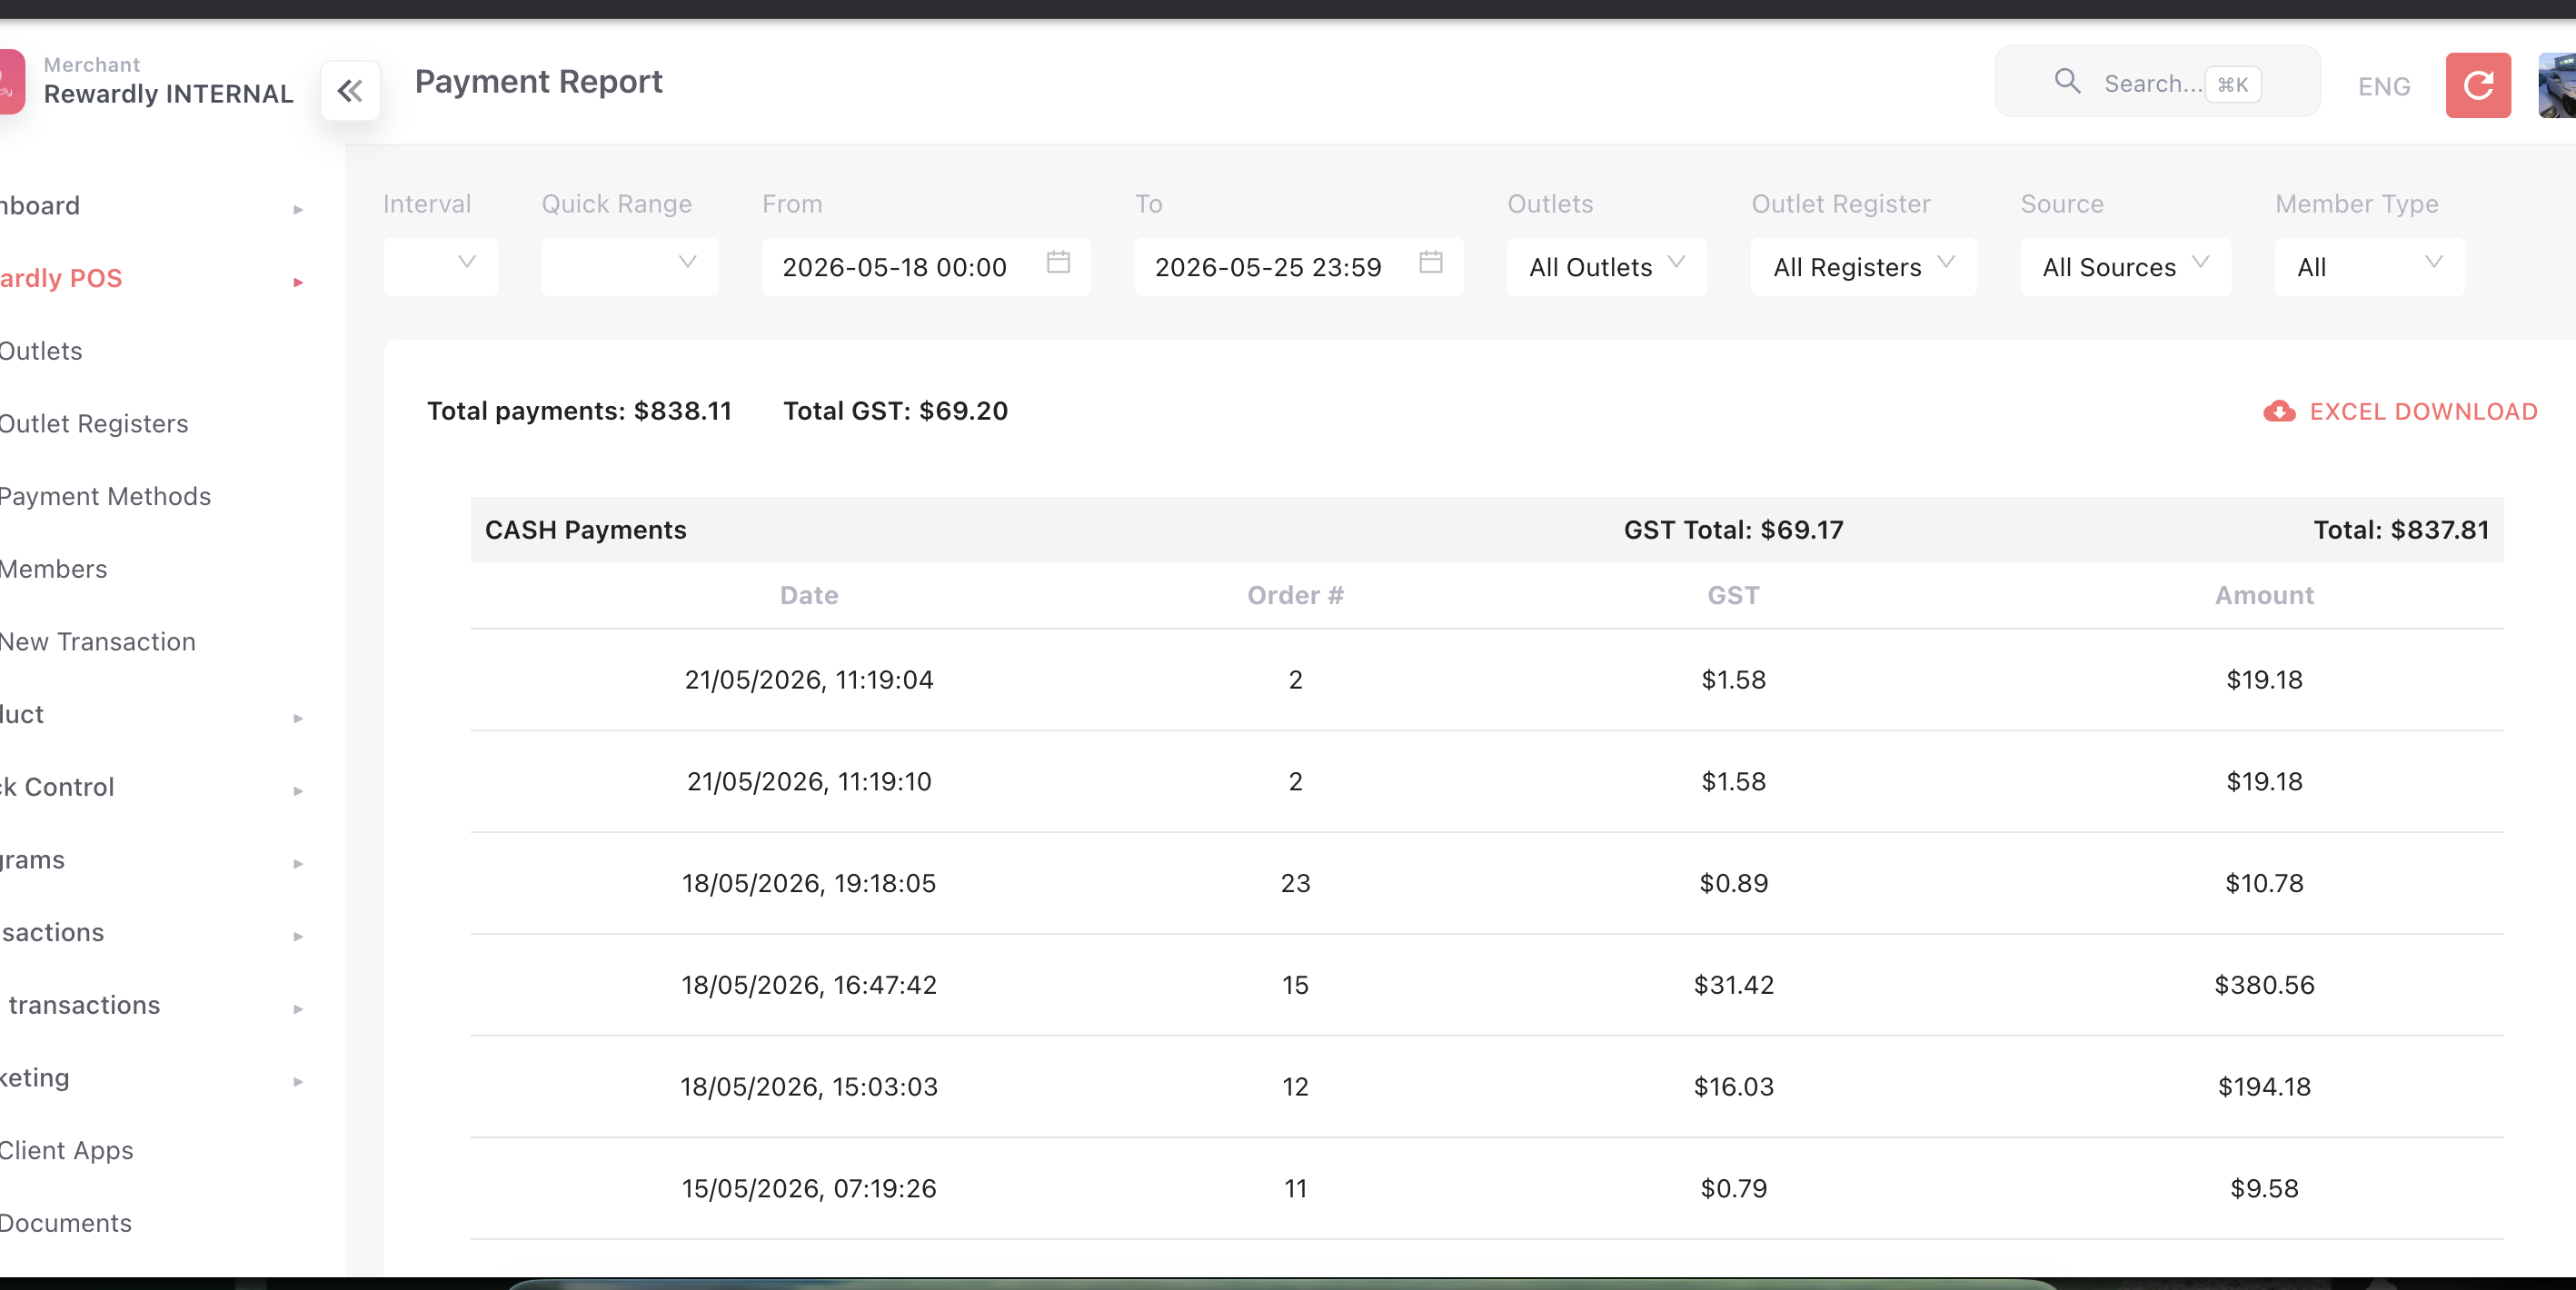
Task: Click the From date field 2026-05-18 00:00
Action: point(926,266)
